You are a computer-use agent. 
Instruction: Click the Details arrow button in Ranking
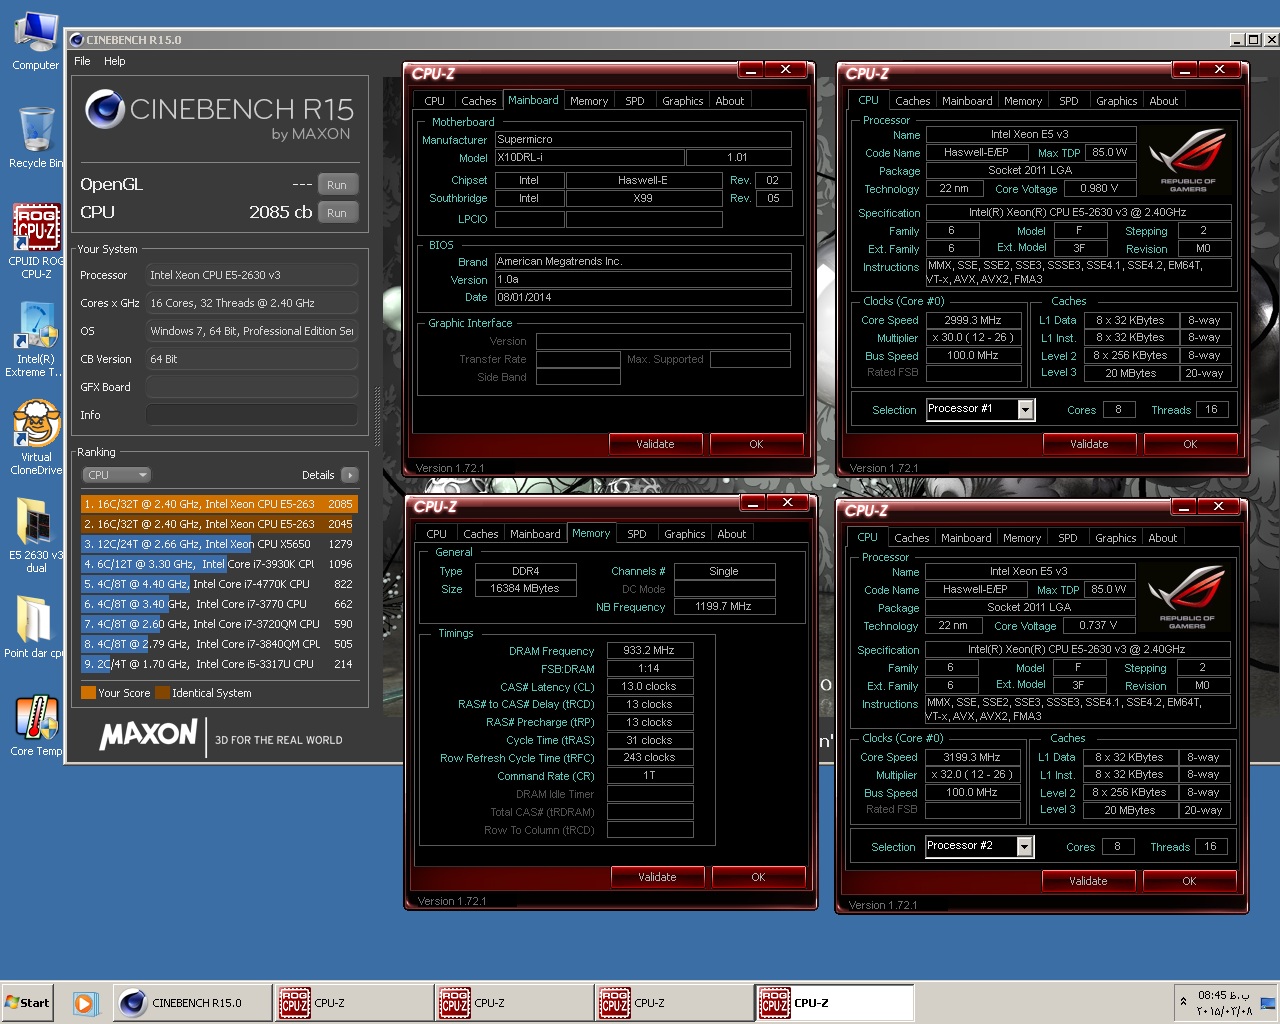[x=350, y=475]
